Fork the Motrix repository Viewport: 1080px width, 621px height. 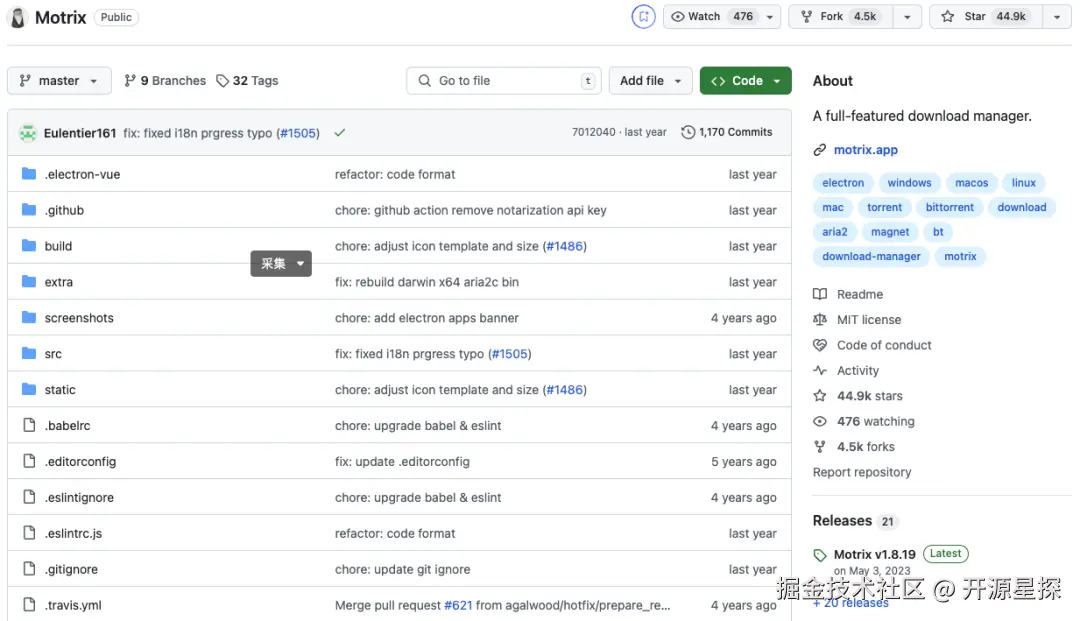pos(841,17)
